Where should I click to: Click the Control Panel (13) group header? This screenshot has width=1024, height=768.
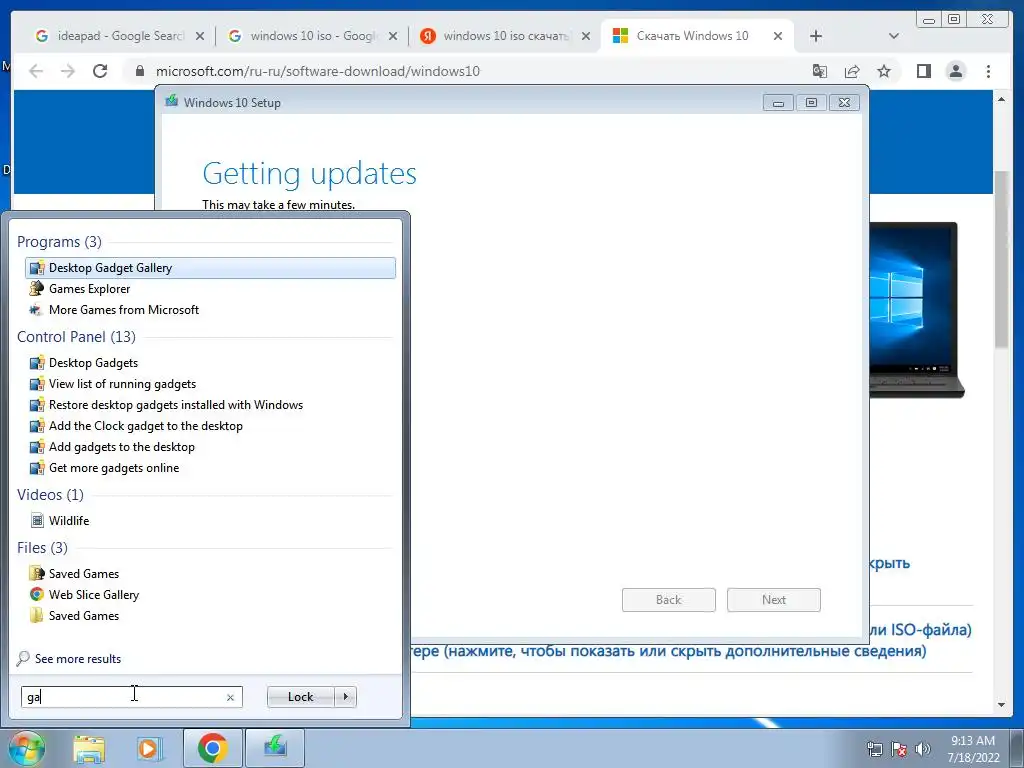pyautogui.click(x=76, y=336)
